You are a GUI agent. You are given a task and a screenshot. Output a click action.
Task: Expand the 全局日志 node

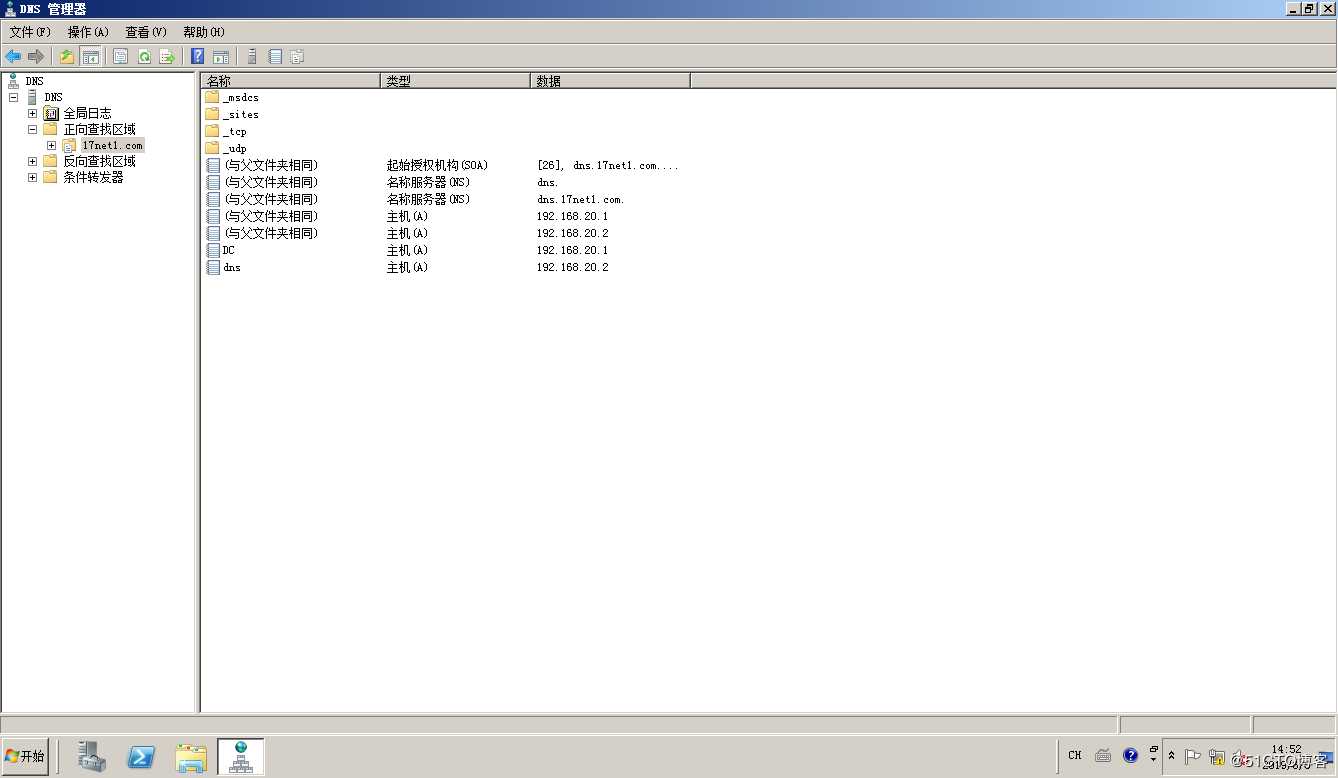tap(32, 113)
